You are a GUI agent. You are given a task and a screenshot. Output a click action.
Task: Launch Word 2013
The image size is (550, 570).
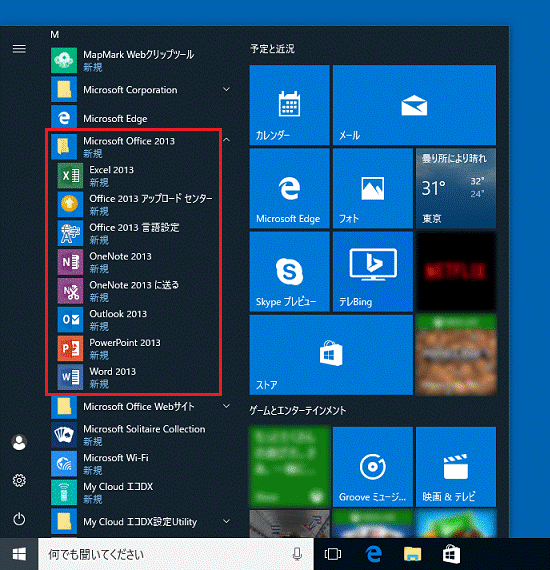tap(138, 377)
